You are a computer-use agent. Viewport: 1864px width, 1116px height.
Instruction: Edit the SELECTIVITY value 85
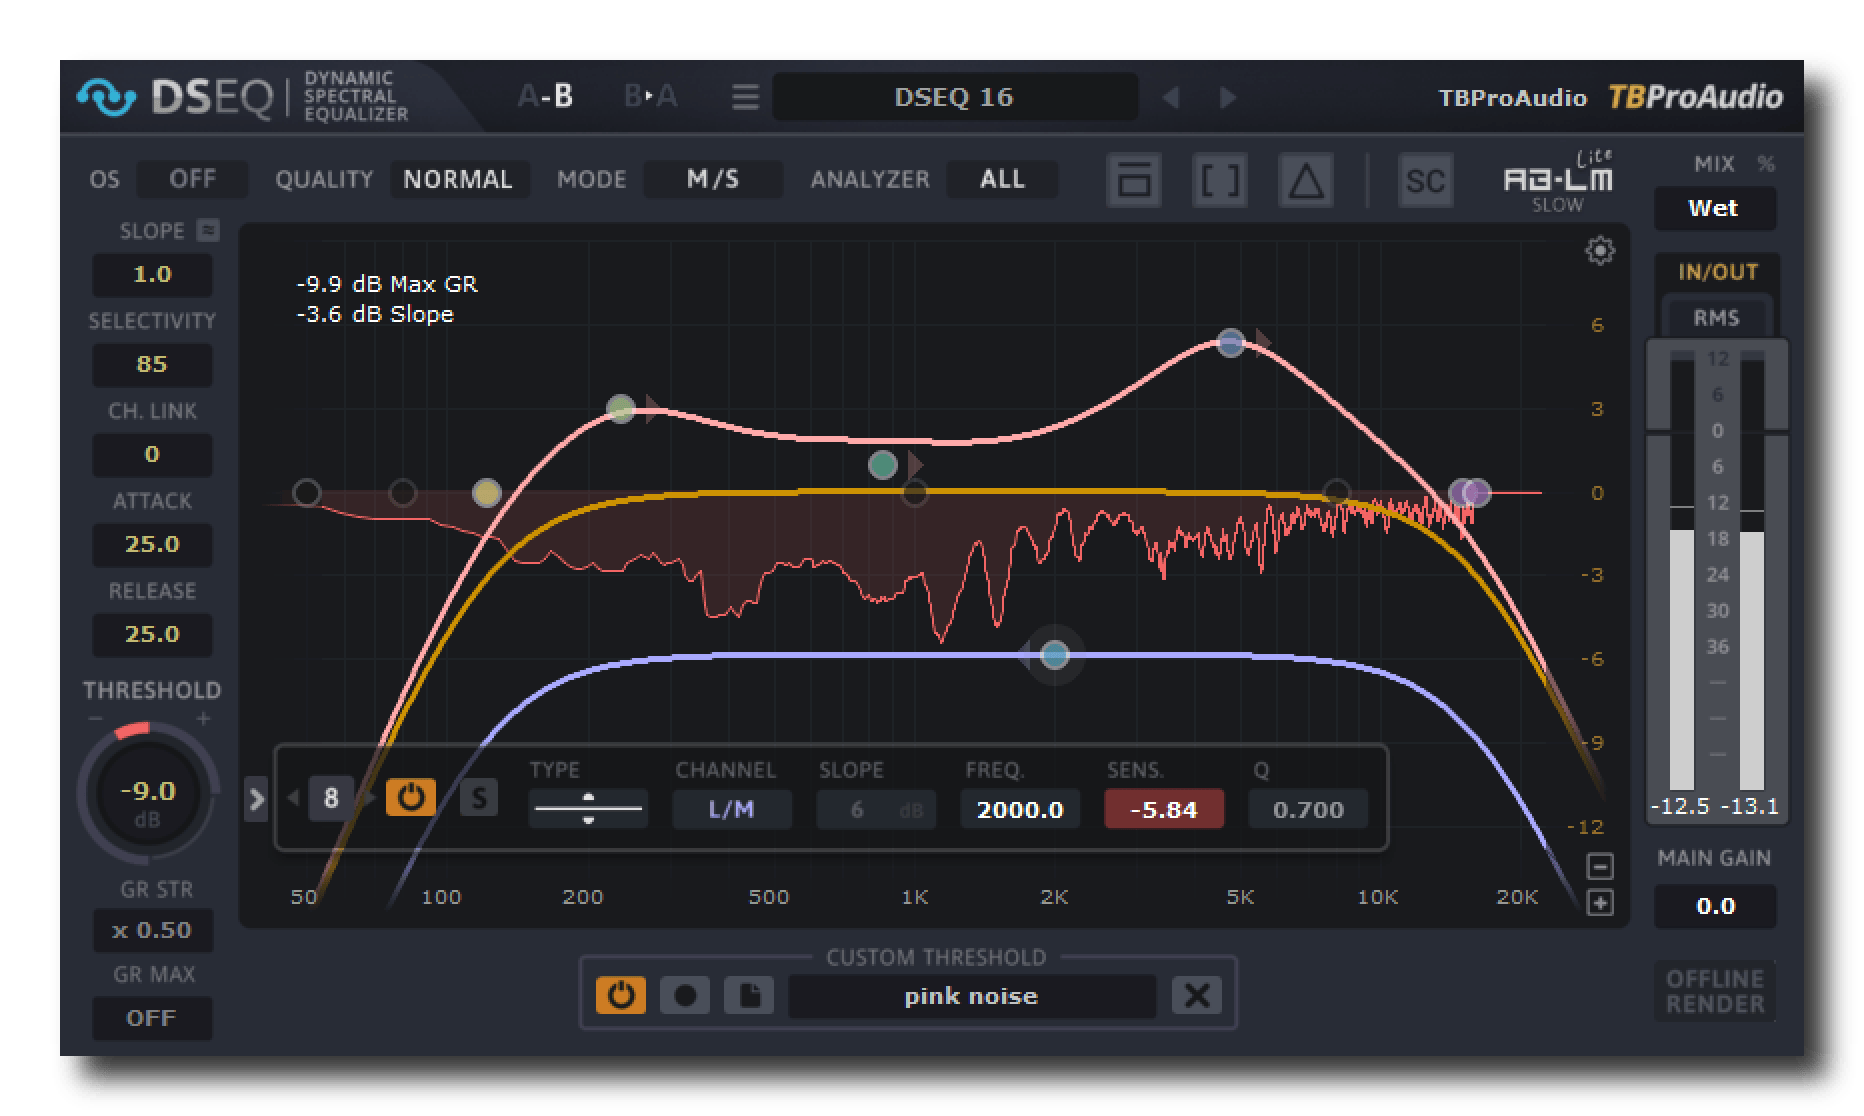(x=152, y=364)
